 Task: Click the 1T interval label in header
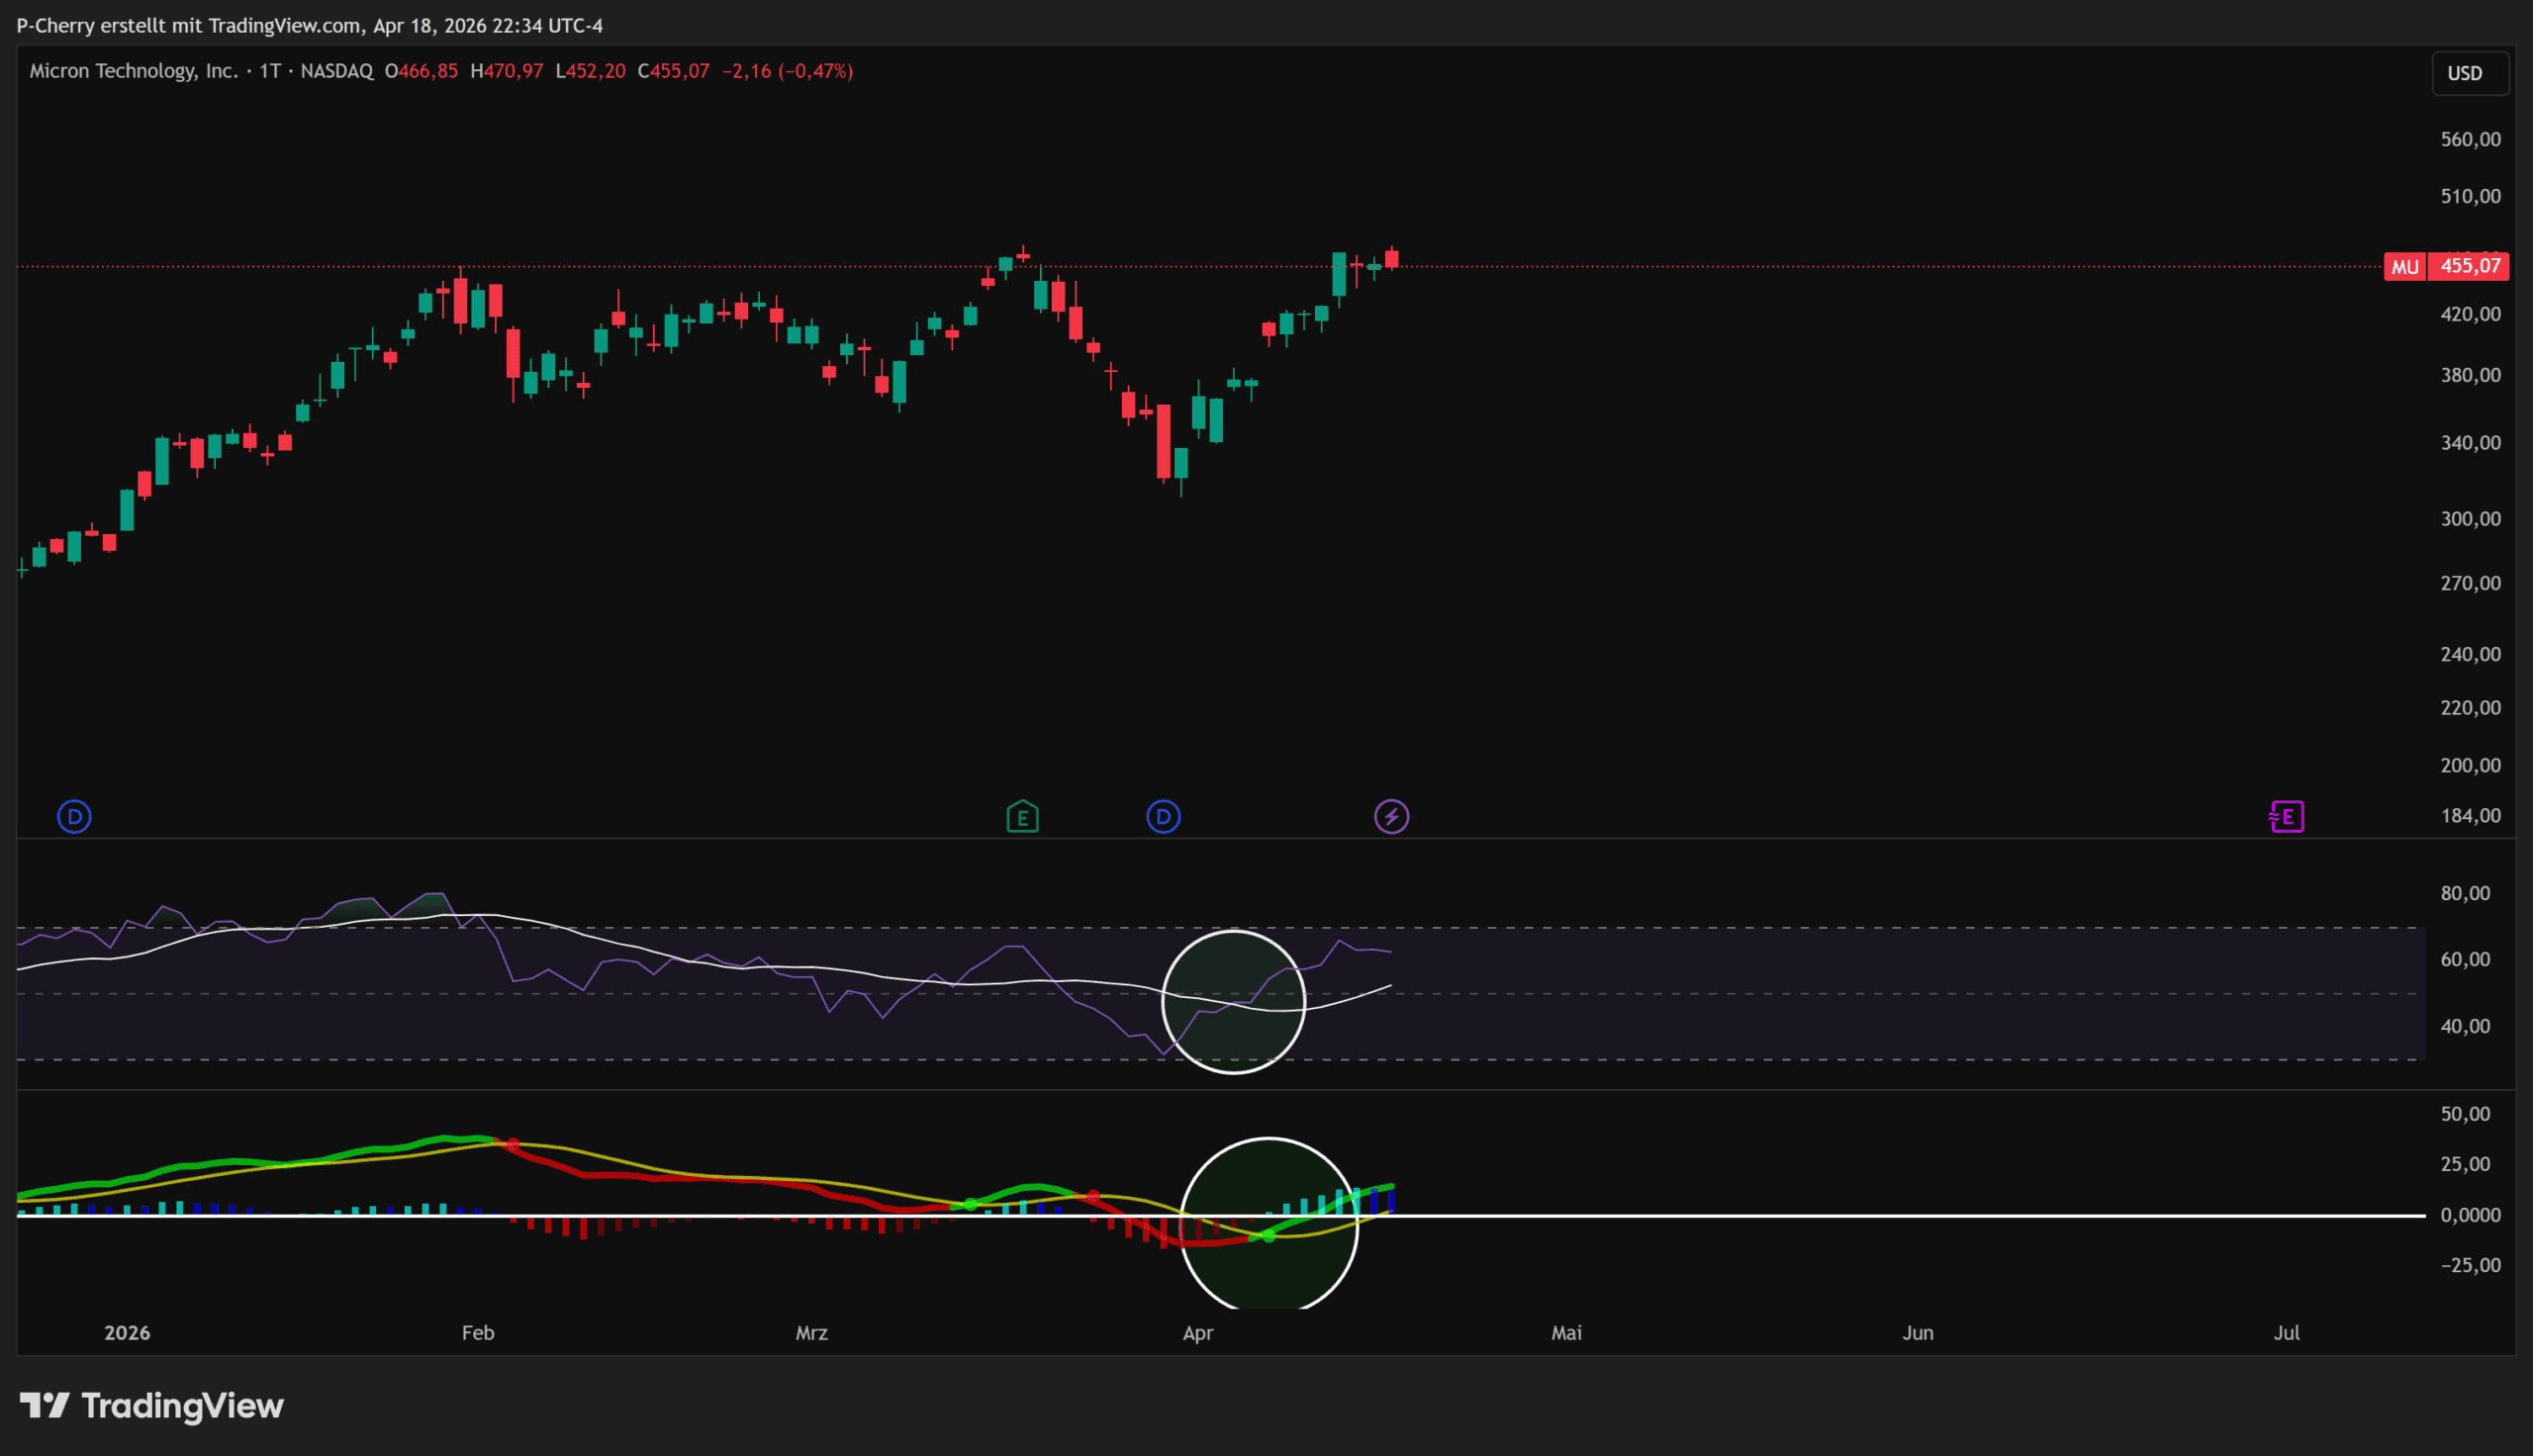(270, 71)
